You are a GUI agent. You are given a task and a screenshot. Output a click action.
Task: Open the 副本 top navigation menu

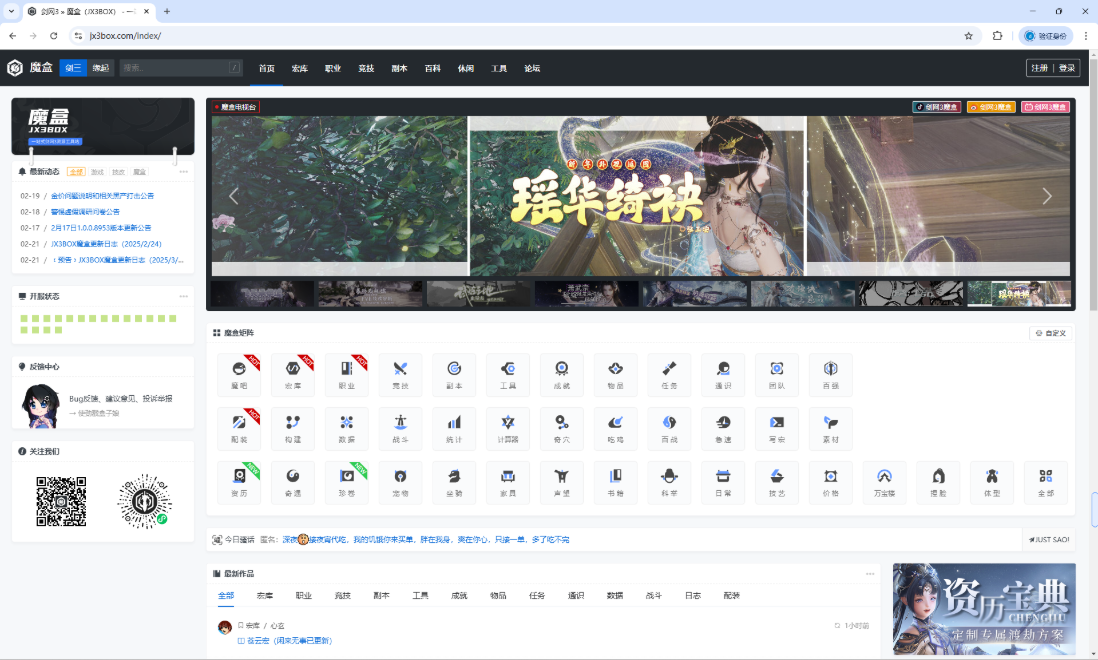(399, 68)
